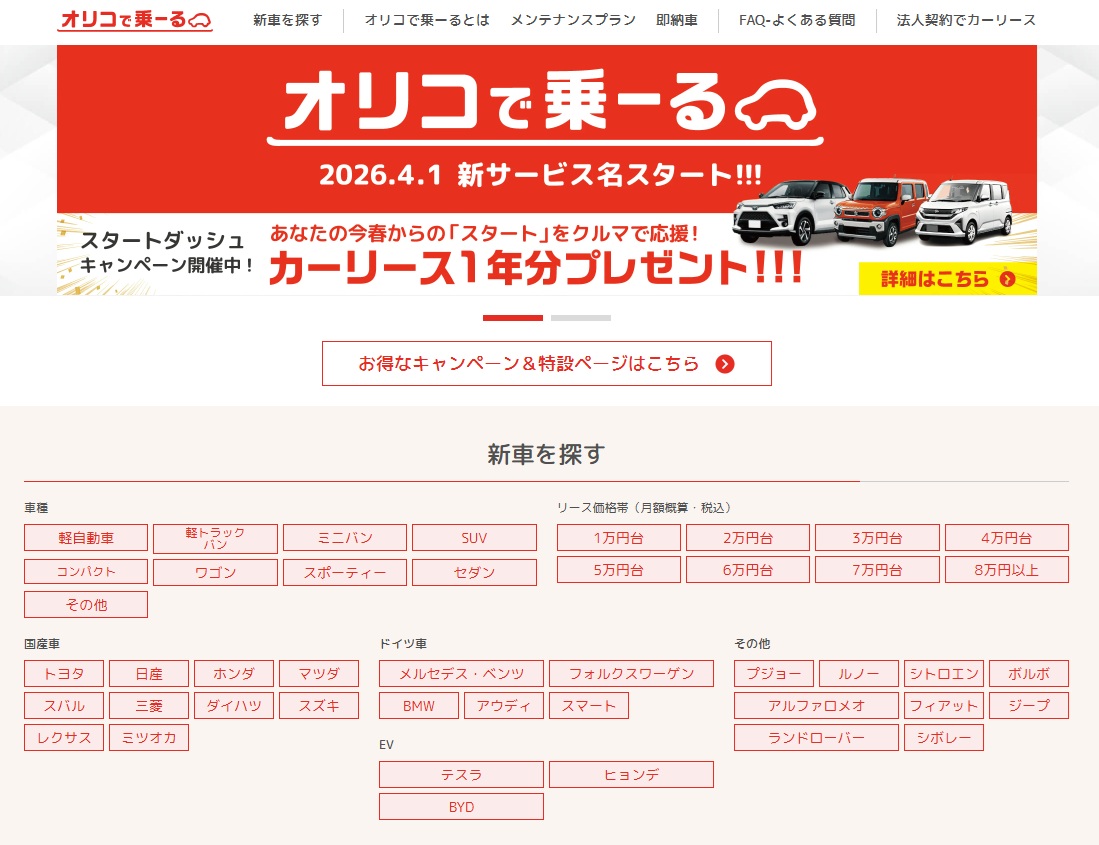Select アルファロメオ maker

coord(817,706)
